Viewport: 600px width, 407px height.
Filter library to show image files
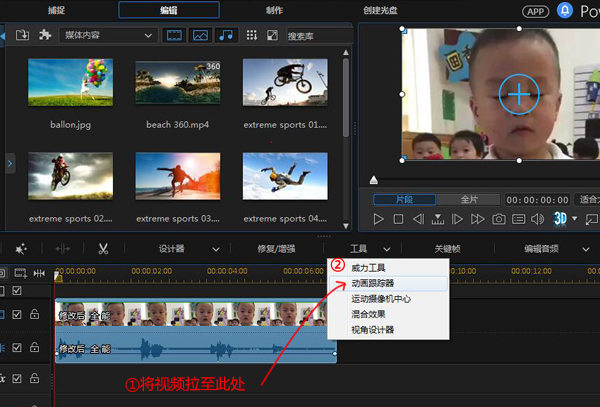(x=200, y=36)
